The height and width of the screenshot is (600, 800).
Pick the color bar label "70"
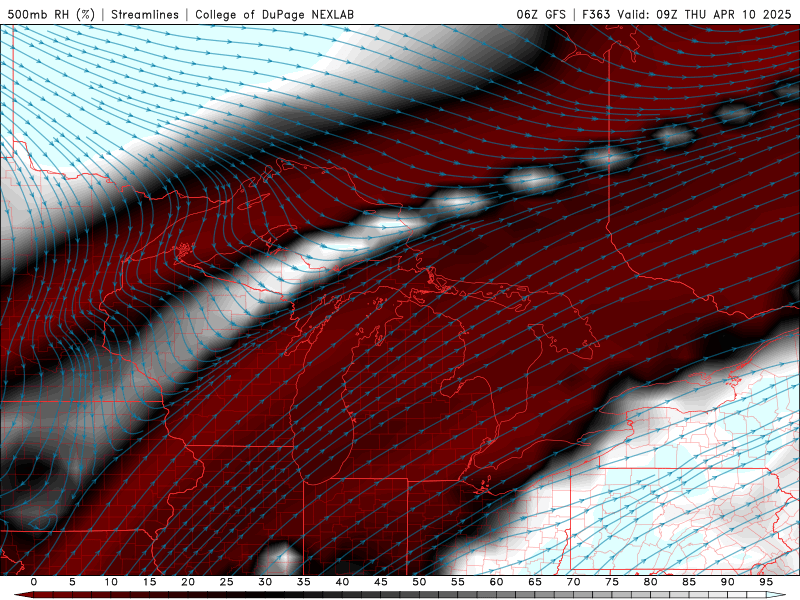coord(573,582)
